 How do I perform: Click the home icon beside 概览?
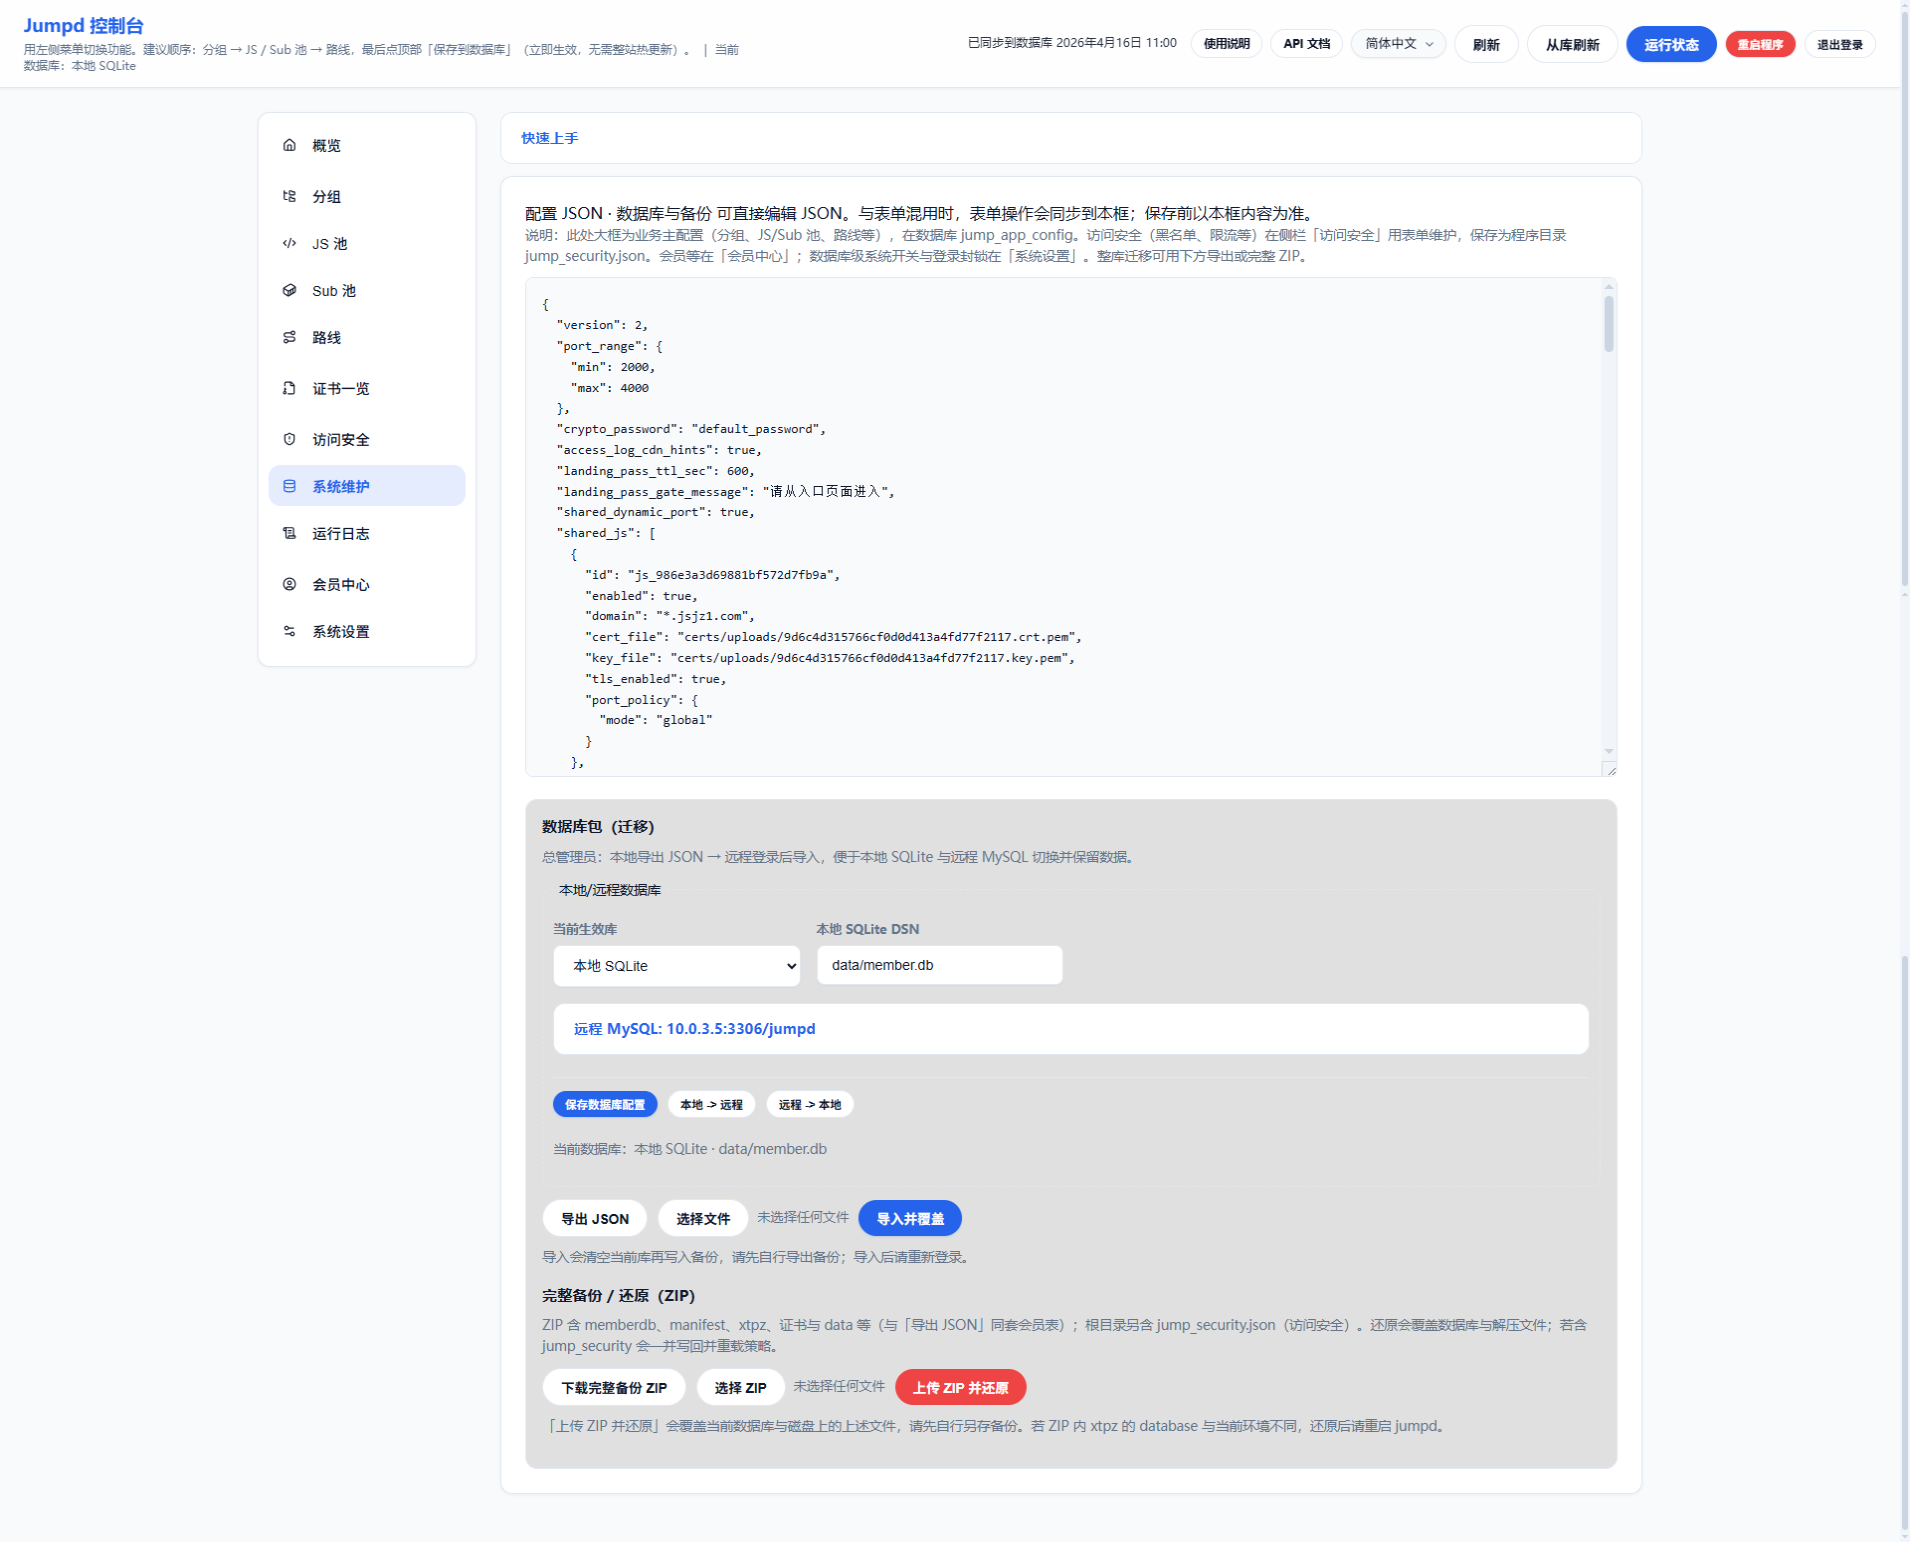[x=289, y=145]
